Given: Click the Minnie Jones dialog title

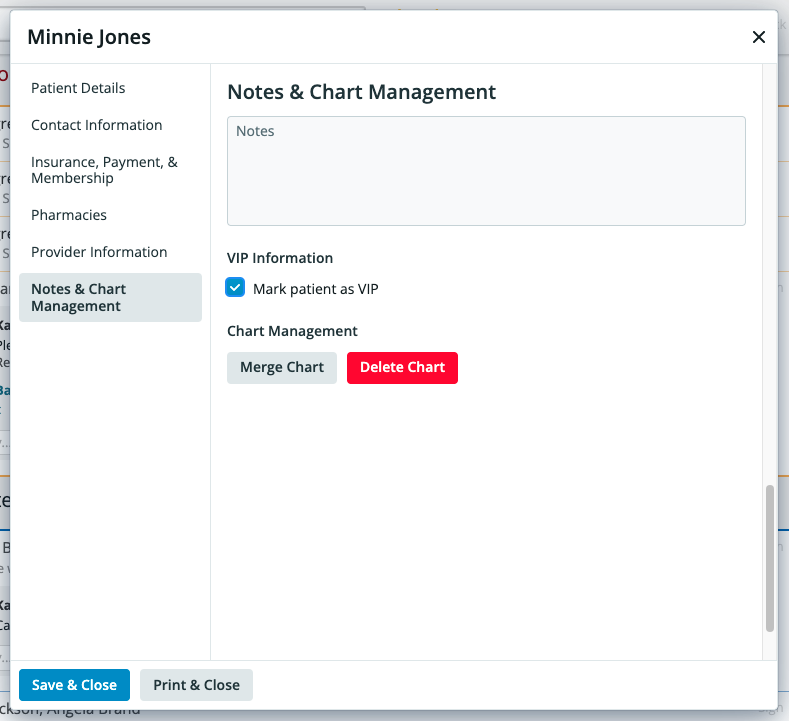Looking at the screenshot, I should click(89, 38).
